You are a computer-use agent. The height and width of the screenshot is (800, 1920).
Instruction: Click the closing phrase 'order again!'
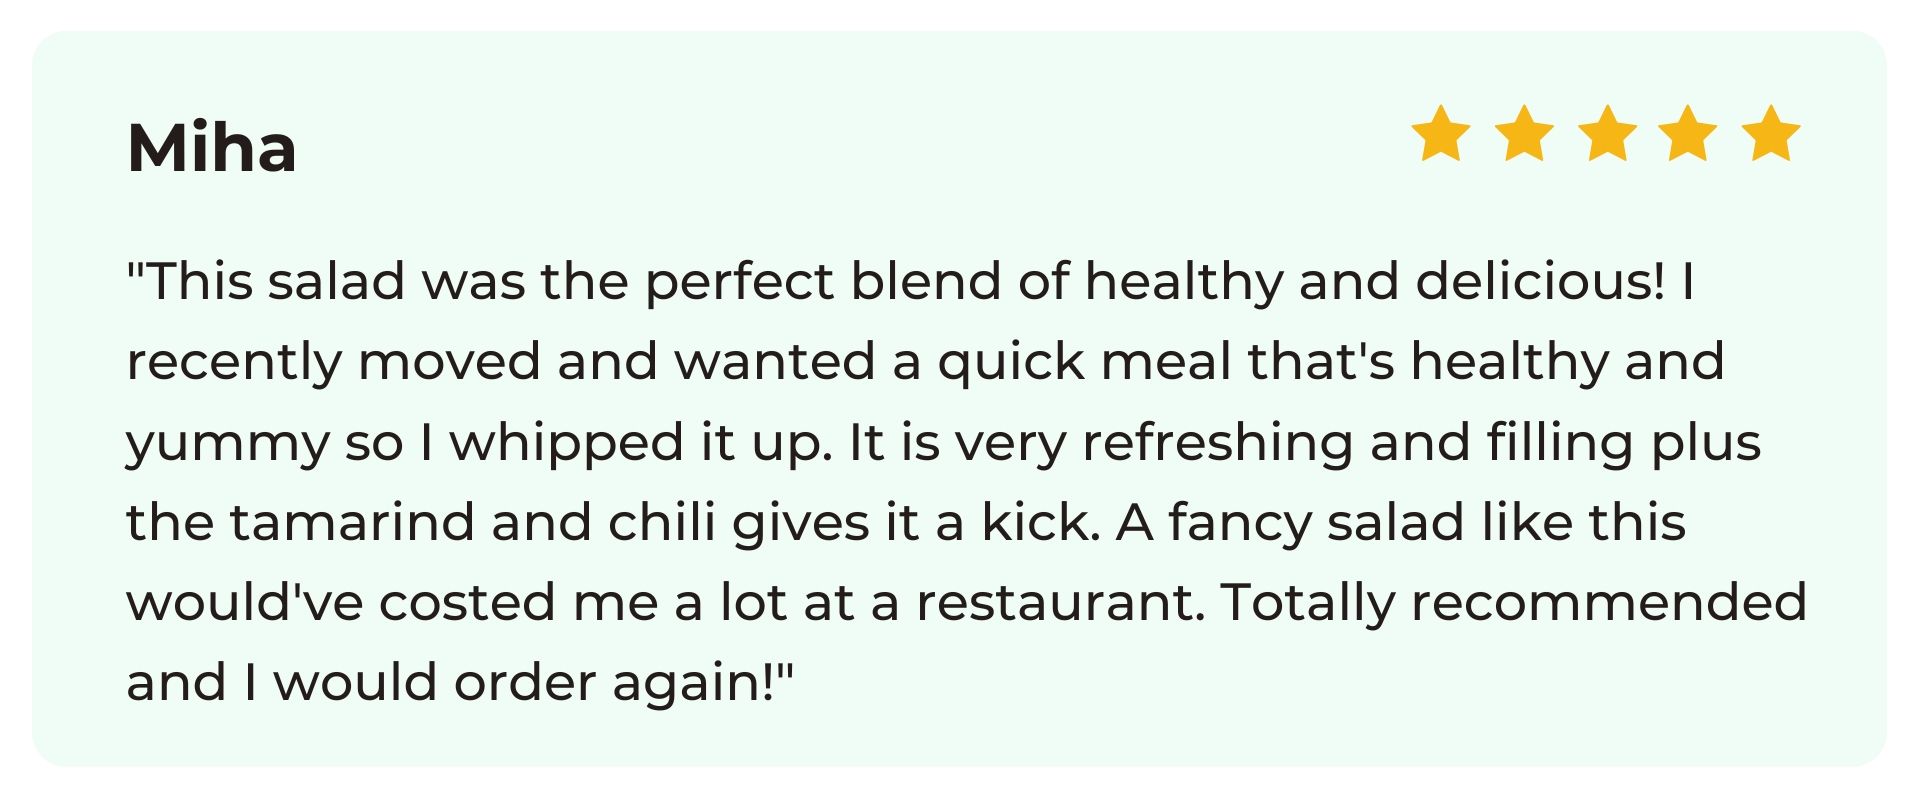[x=615, y=684]
